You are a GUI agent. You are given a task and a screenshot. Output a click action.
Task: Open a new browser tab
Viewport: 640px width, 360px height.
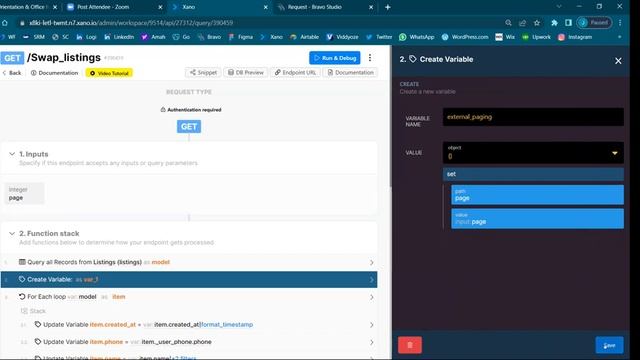click(388, 7)
